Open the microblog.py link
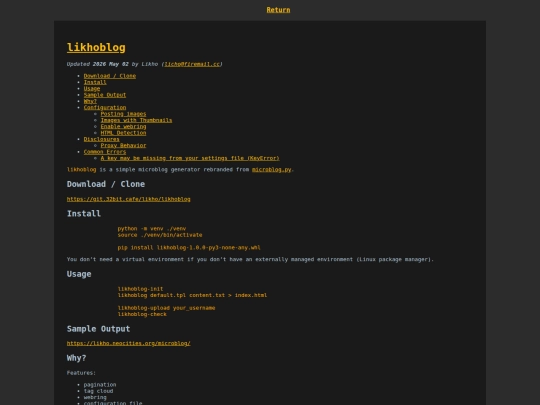 point(272,169)
